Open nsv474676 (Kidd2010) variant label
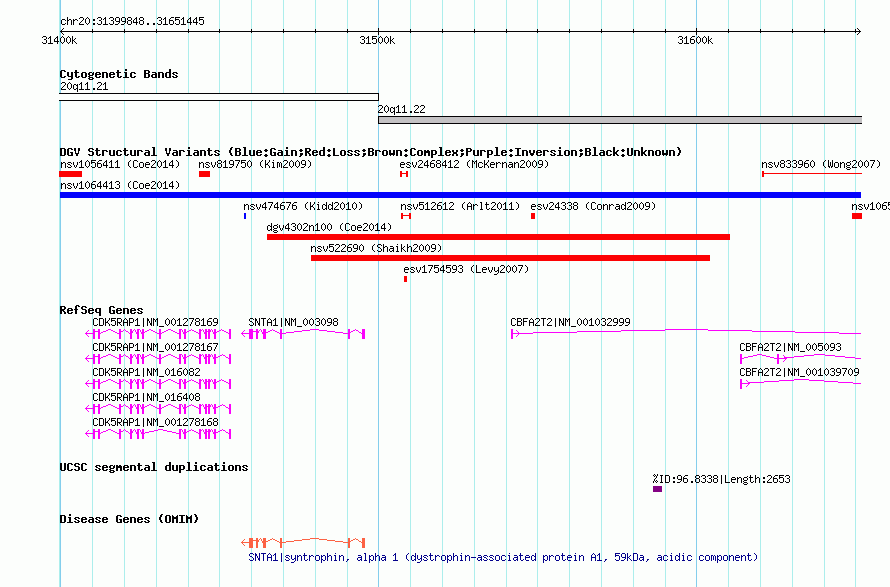Image resolution: width=890 pixels, height=587 pixels. coord(303,206)
